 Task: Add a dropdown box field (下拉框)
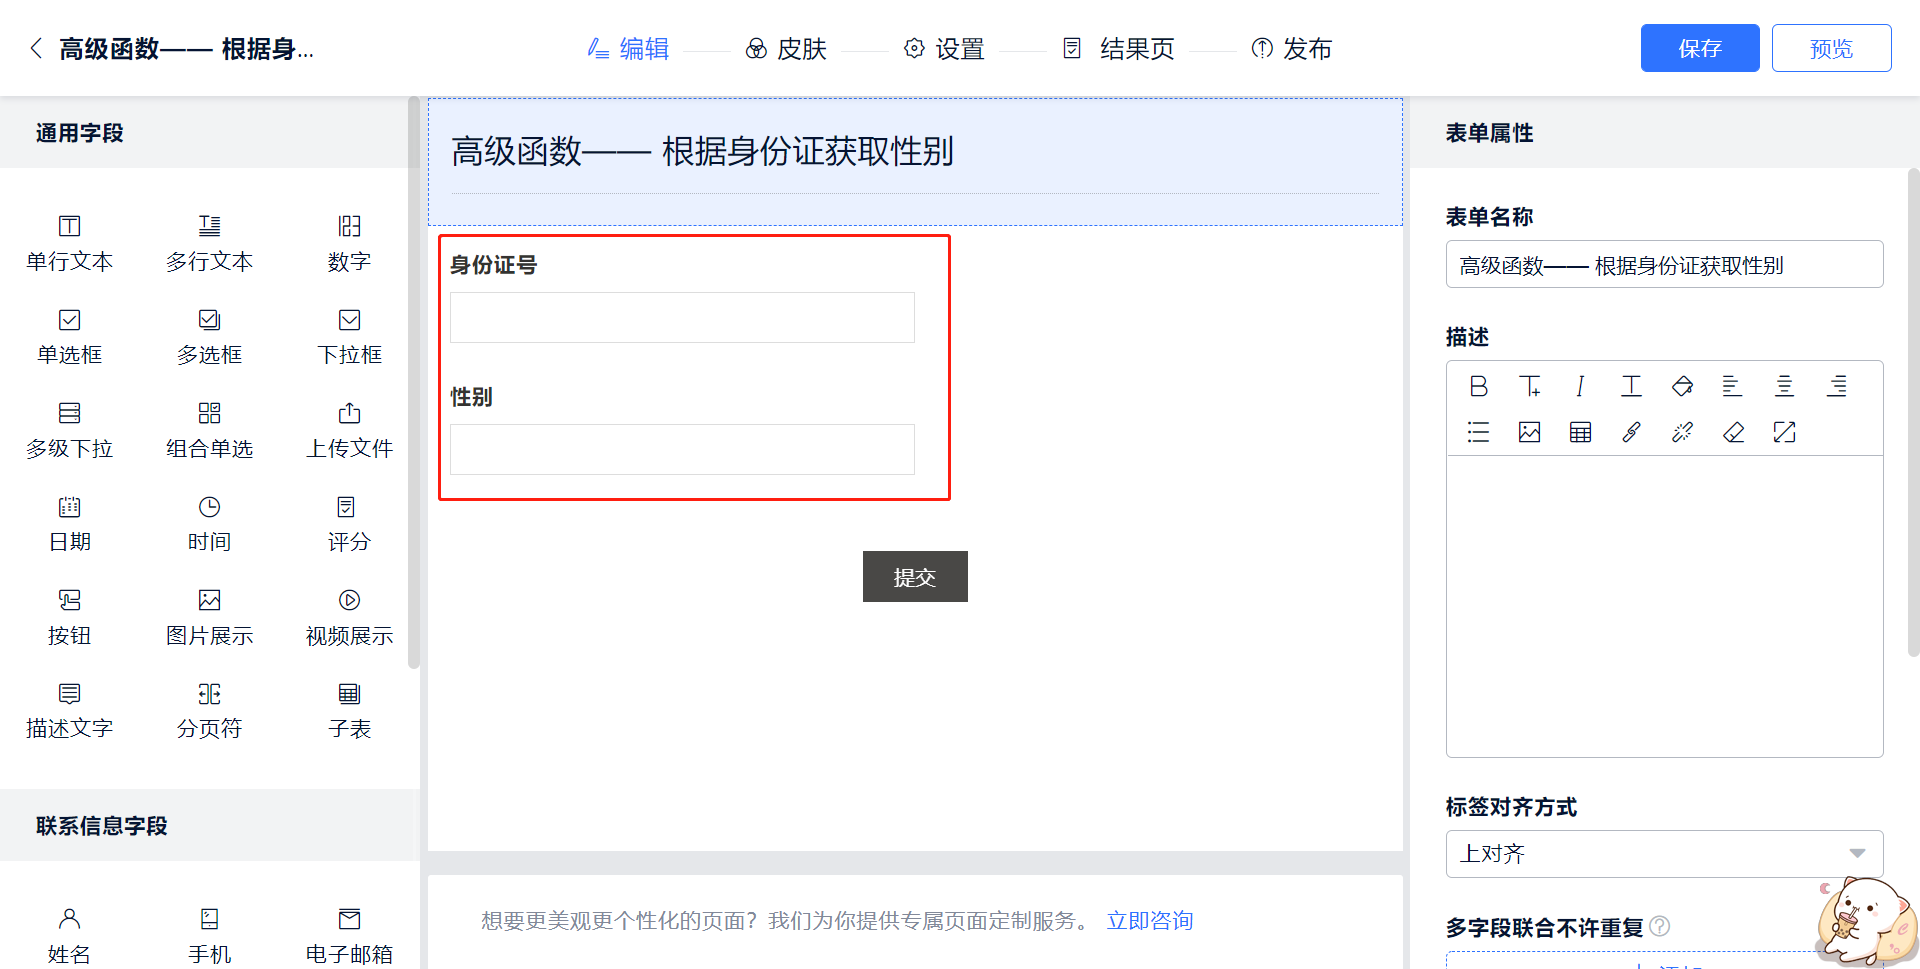tap(349, 337)
